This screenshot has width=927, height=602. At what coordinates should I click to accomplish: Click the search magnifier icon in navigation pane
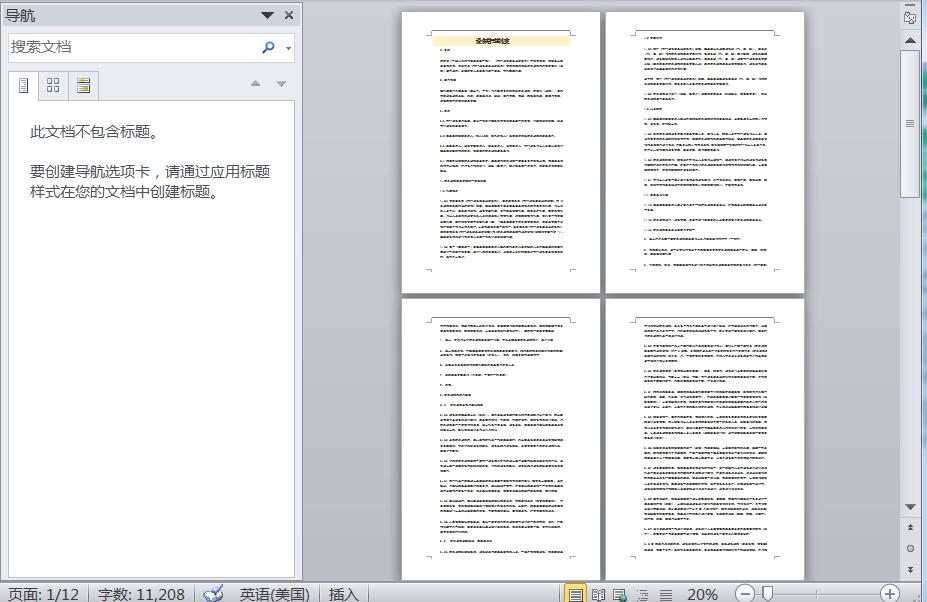tap(268, 47)
